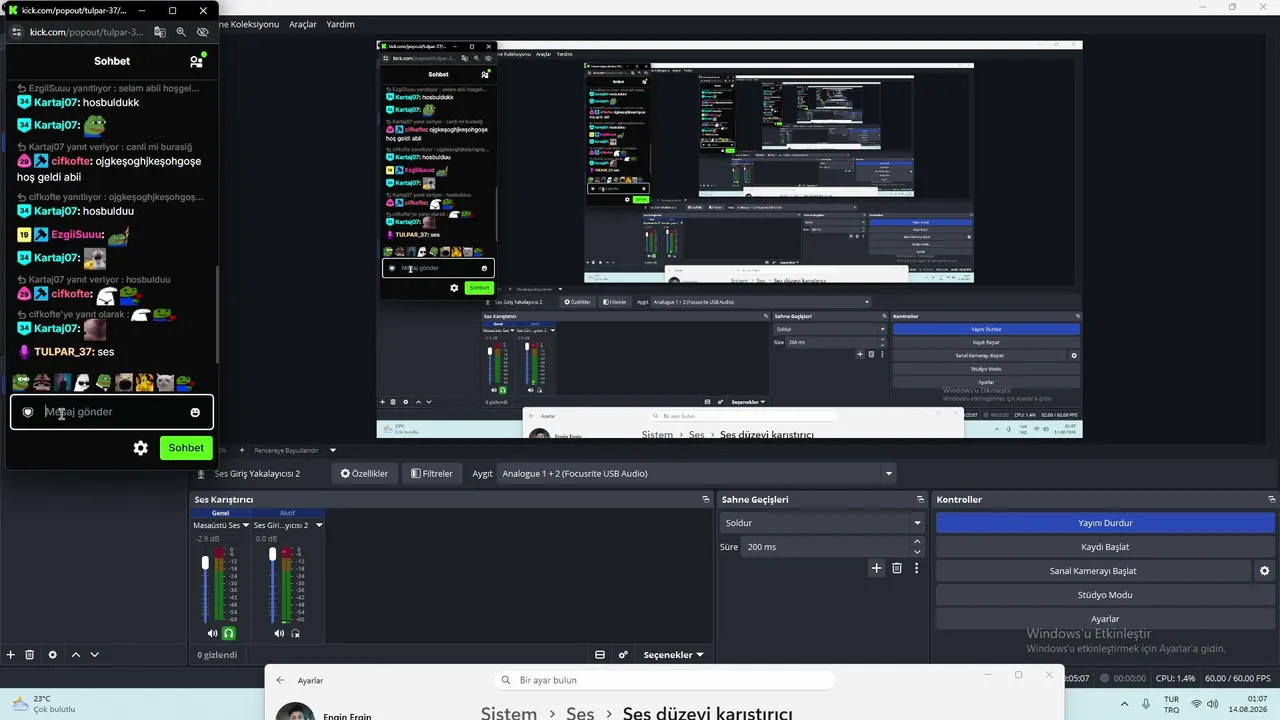
Task: Click the taskbar microphone tray icon
Action: click(1146, 704)
